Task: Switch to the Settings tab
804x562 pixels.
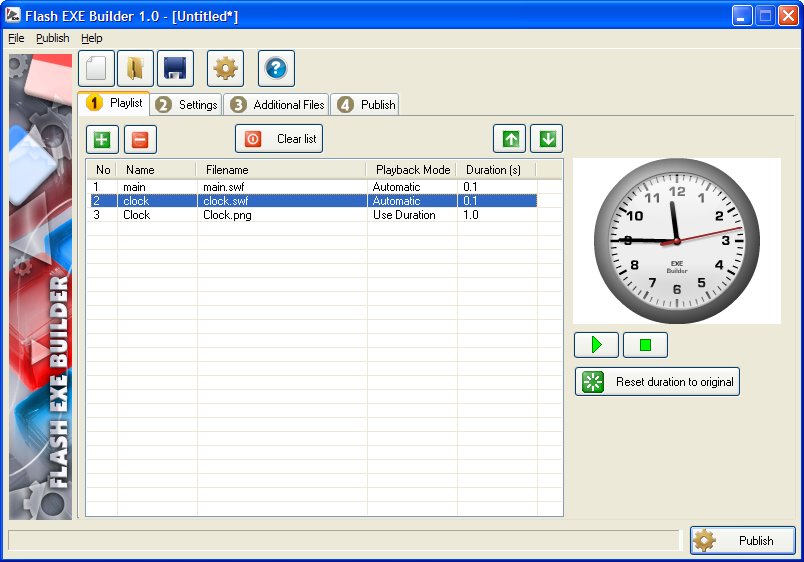Action: [187, 105]
